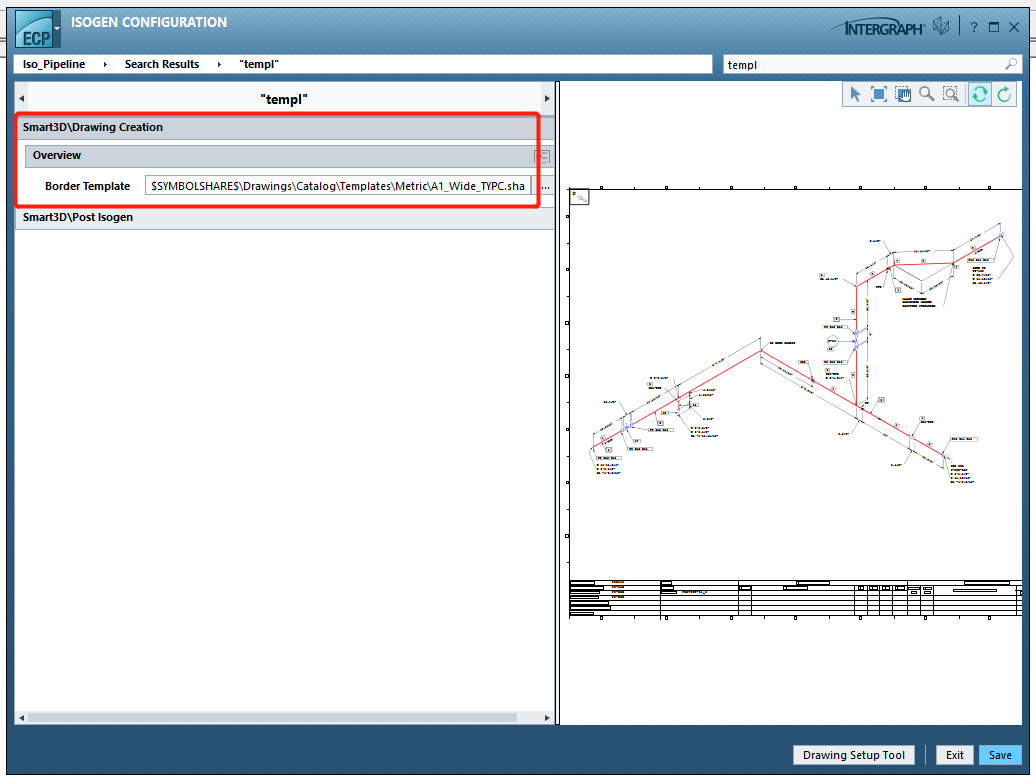Go to Search Results breadcrumb
This screenshot has height=780, width=1036.
(x=162, y=64)
